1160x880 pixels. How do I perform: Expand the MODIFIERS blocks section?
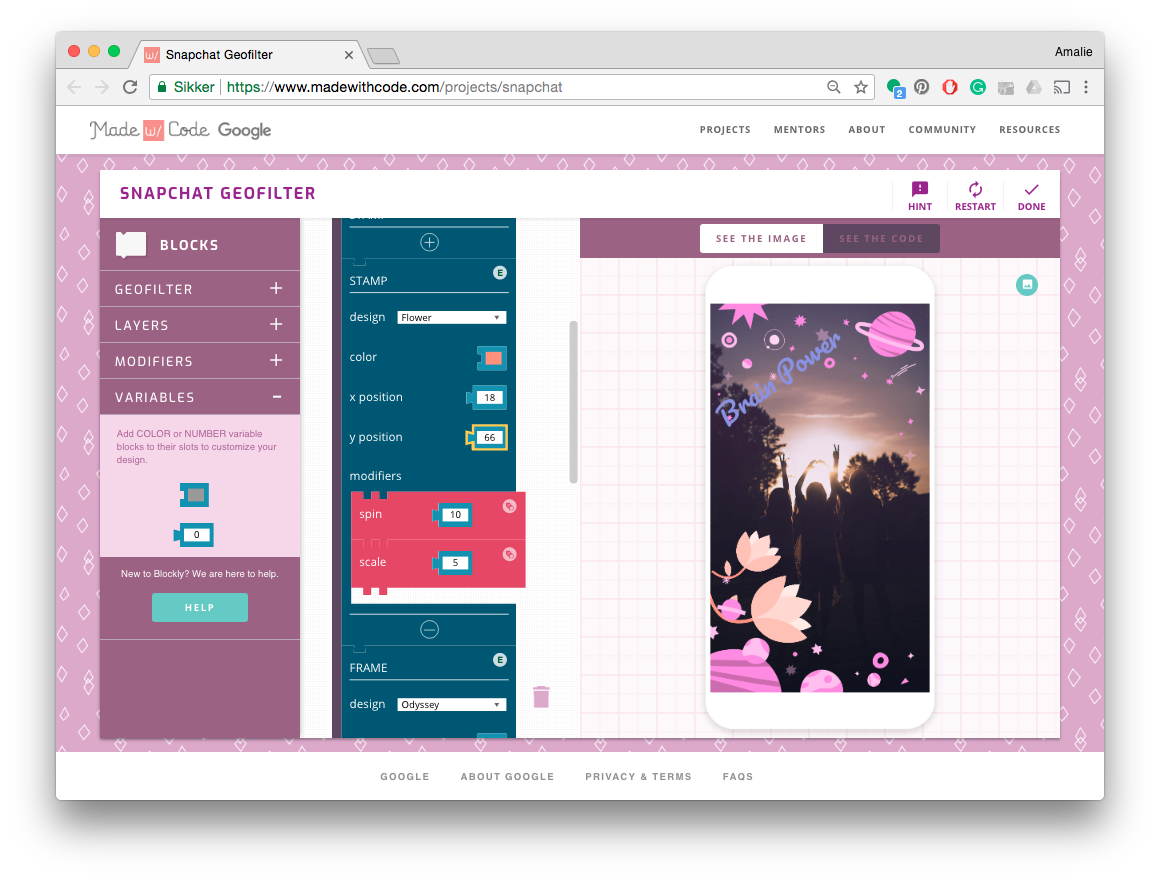coord(200,361)
